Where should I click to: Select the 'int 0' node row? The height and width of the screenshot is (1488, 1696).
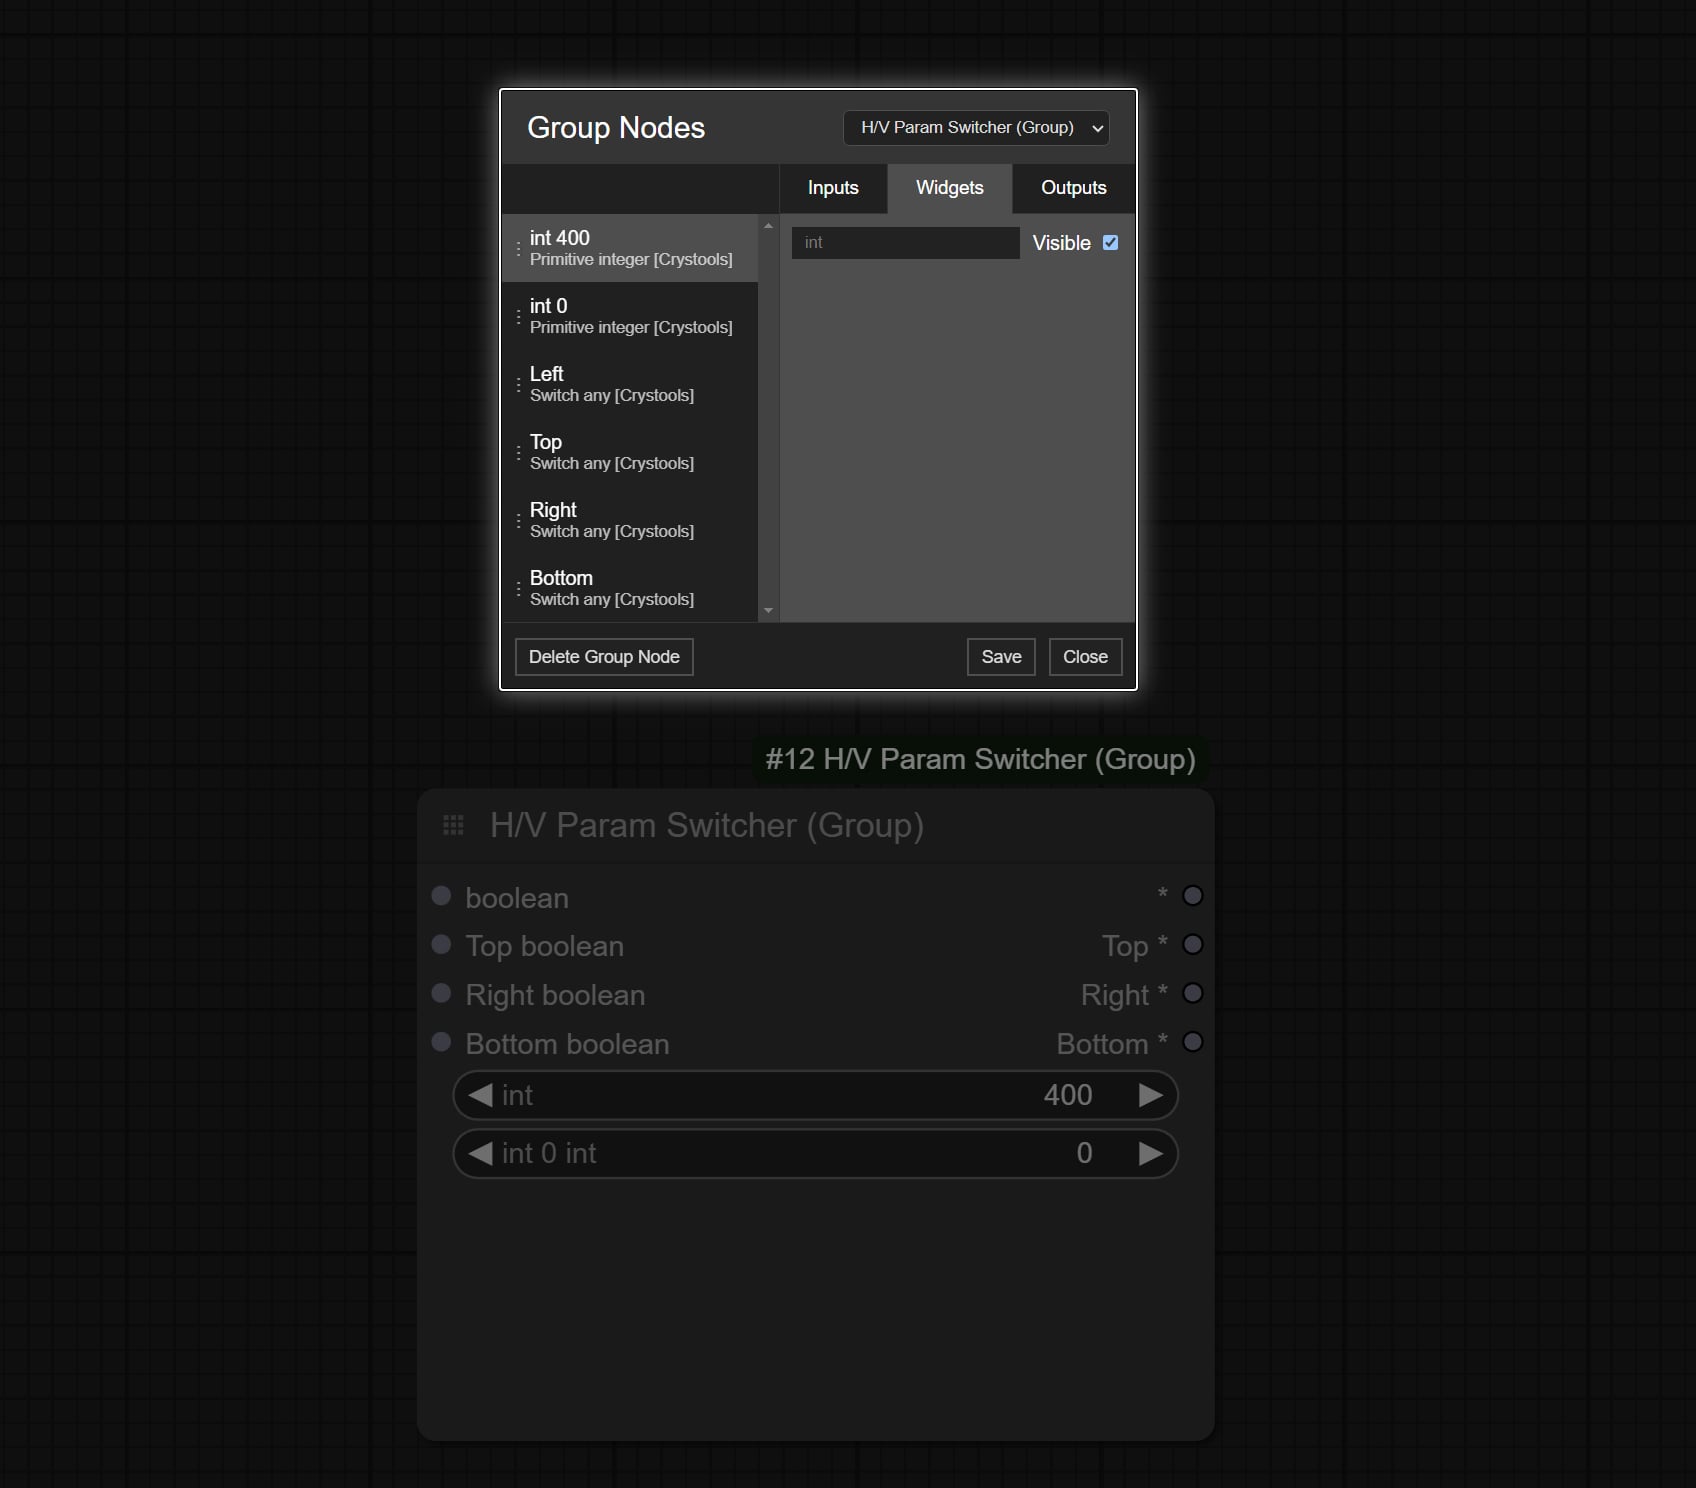click(630, 316)
